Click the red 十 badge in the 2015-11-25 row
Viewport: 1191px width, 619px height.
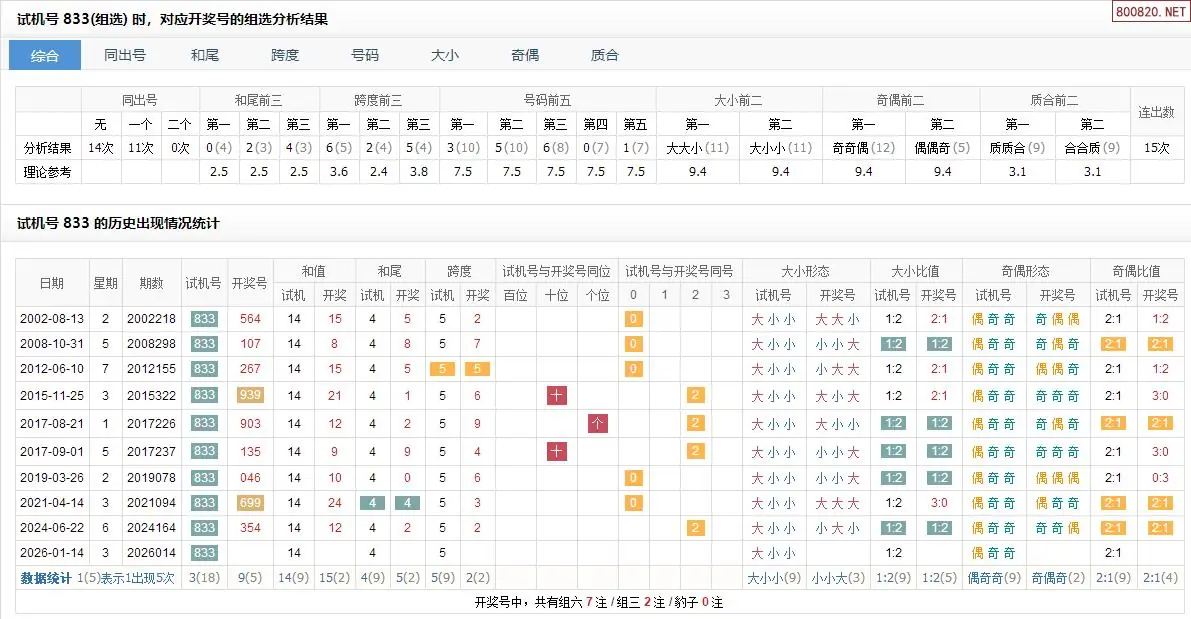point(557,395)
